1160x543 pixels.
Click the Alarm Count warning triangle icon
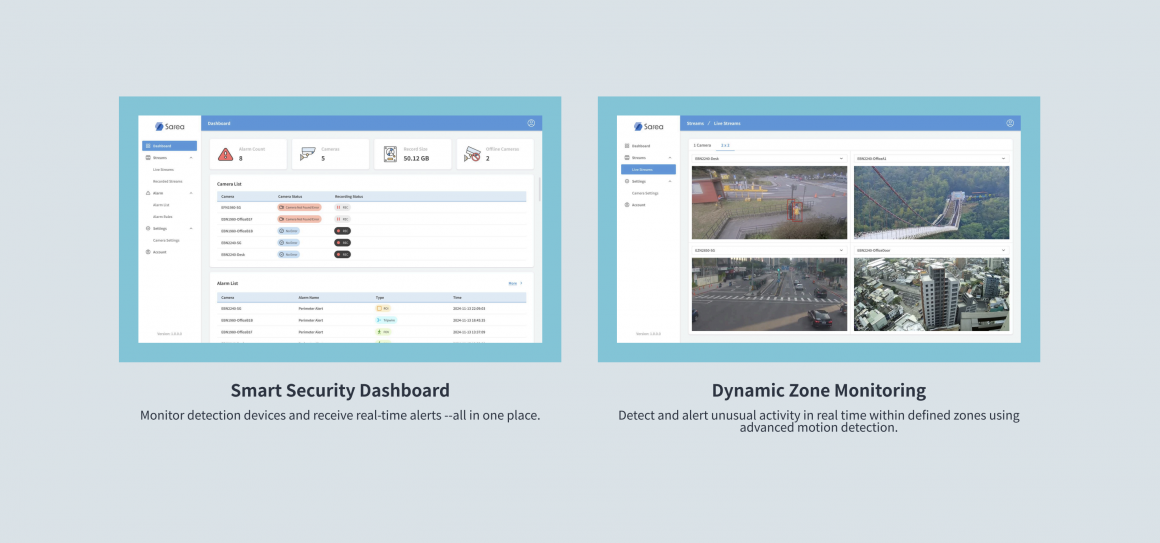pyautogui.click(x=225, y=154)
